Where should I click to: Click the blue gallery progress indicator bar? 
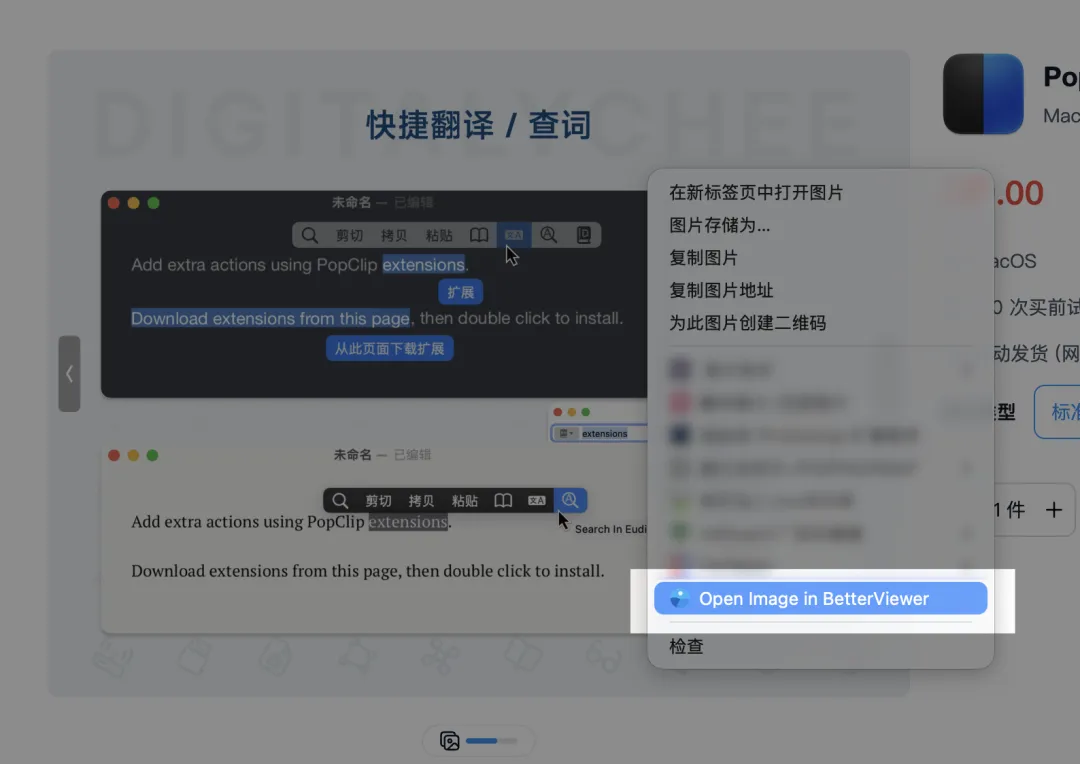click(x=481, y=741)
